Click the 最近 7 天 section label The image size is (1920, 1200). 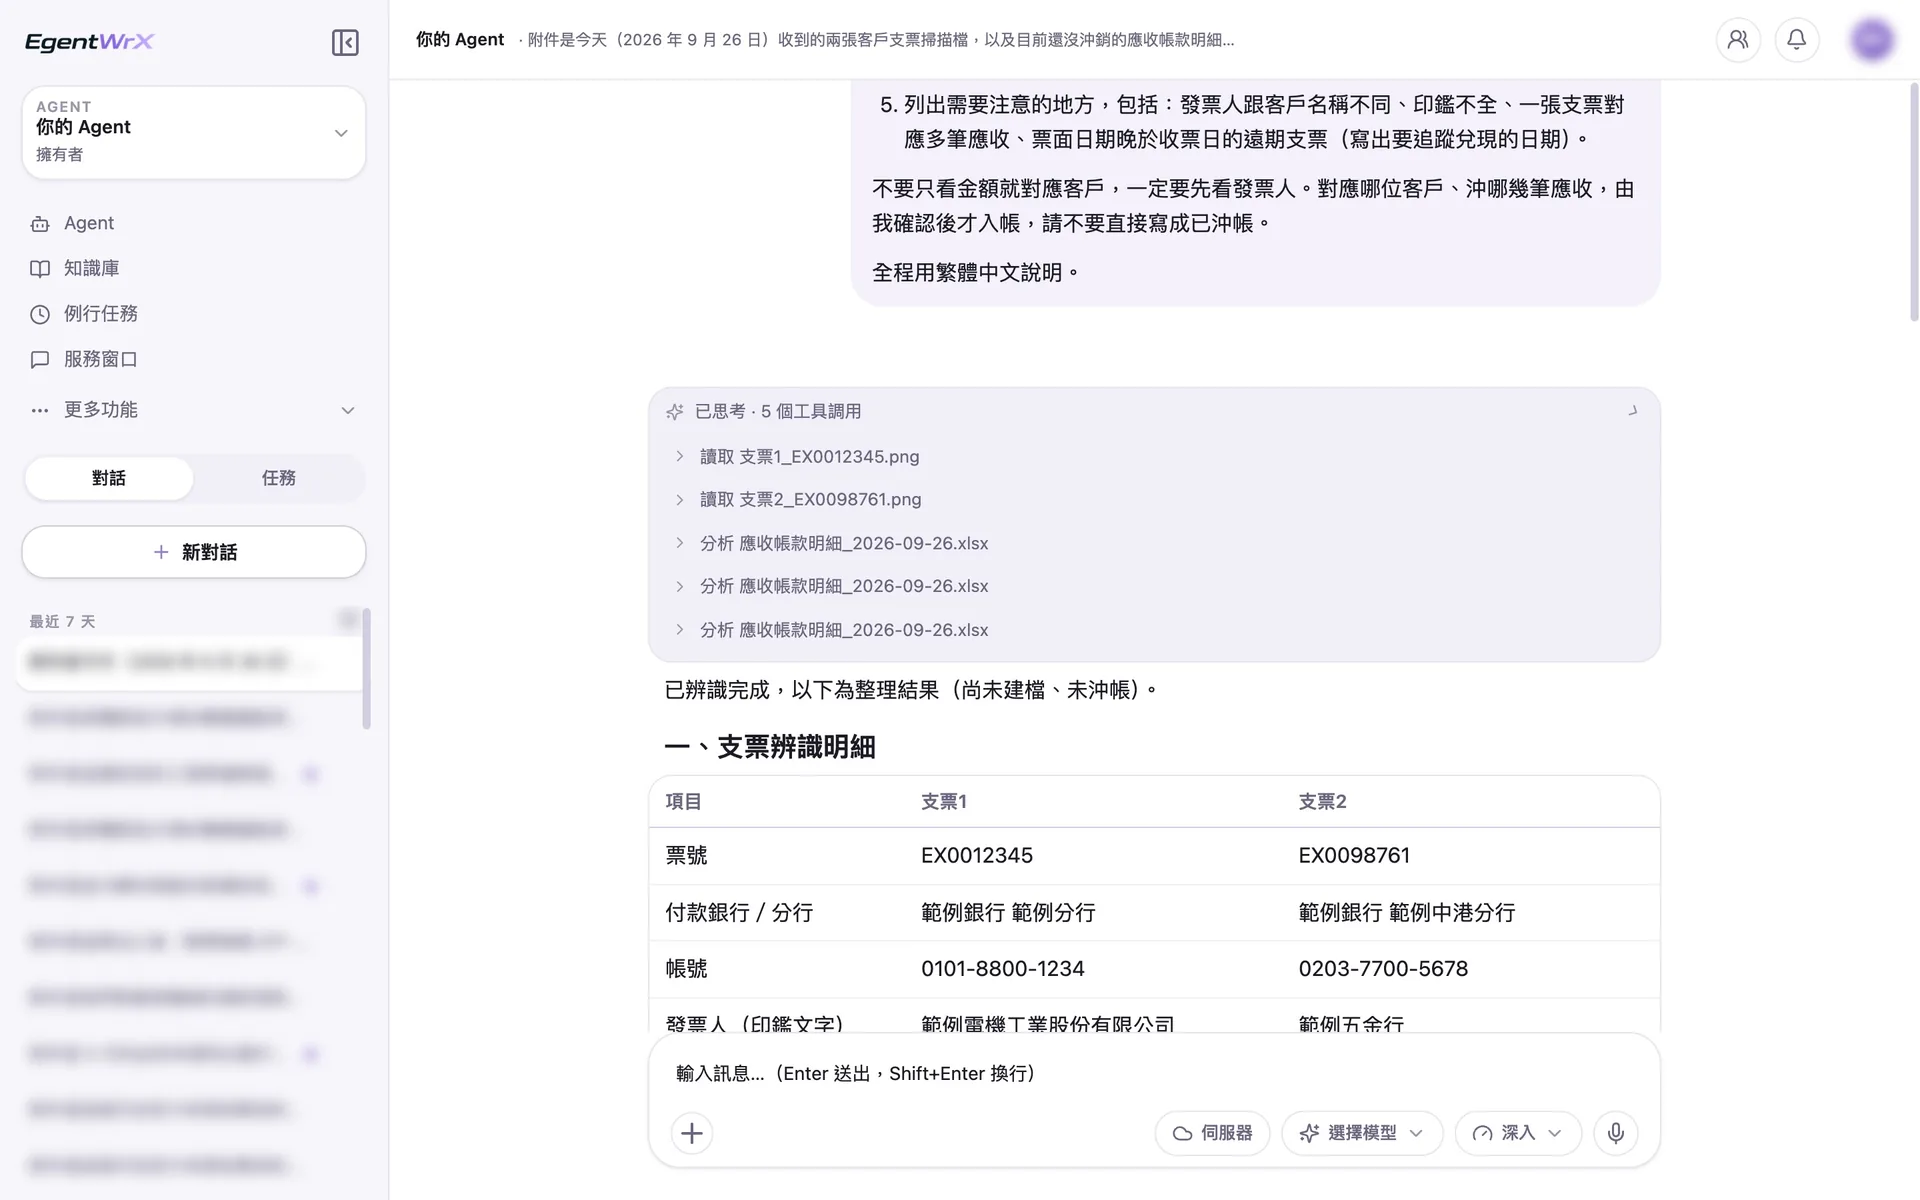click(62, 621)
